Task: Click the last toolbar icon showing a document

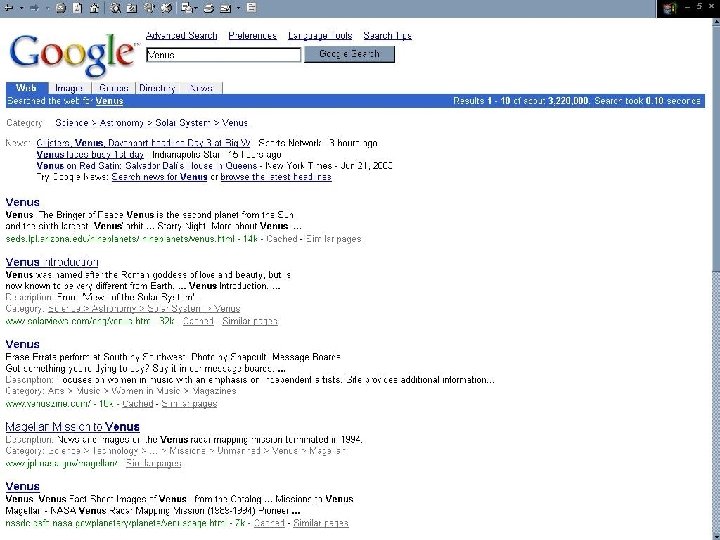Action: [x=251, y=7]
